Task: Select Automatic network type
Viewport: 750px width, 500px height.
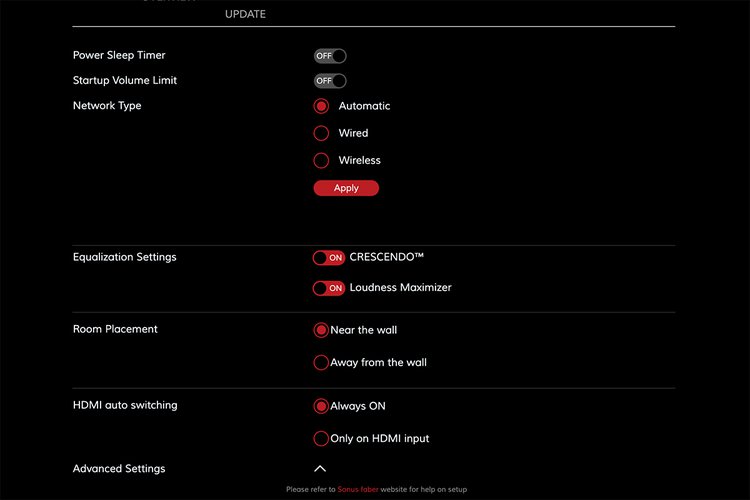Action: pos(322,106)
